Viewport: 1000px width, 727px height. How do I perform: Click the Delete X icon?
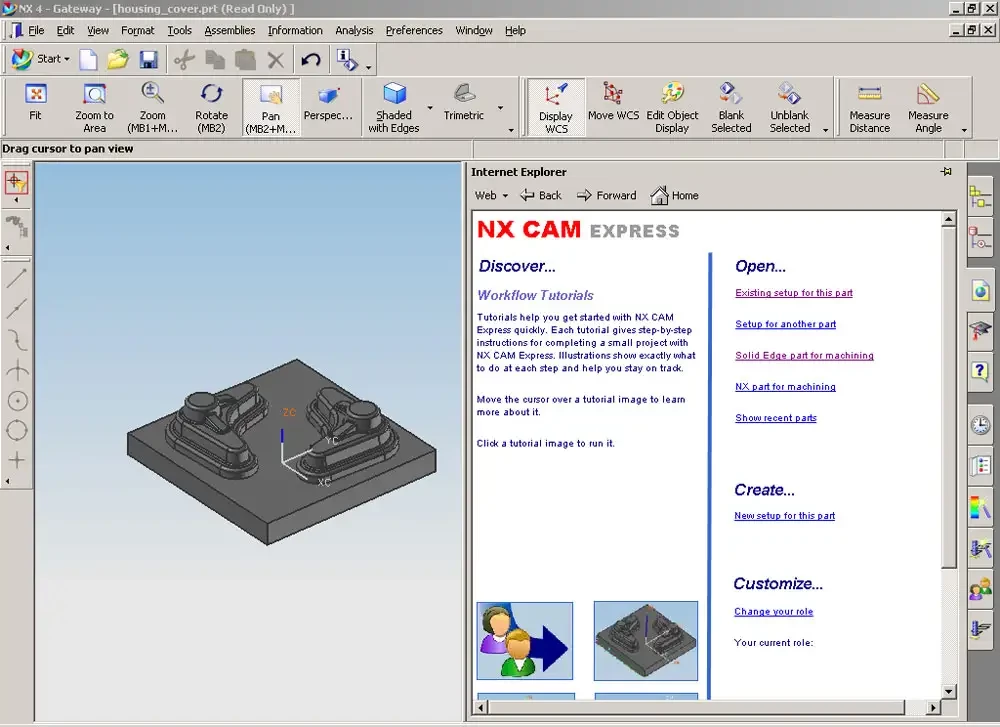(276, 60)
